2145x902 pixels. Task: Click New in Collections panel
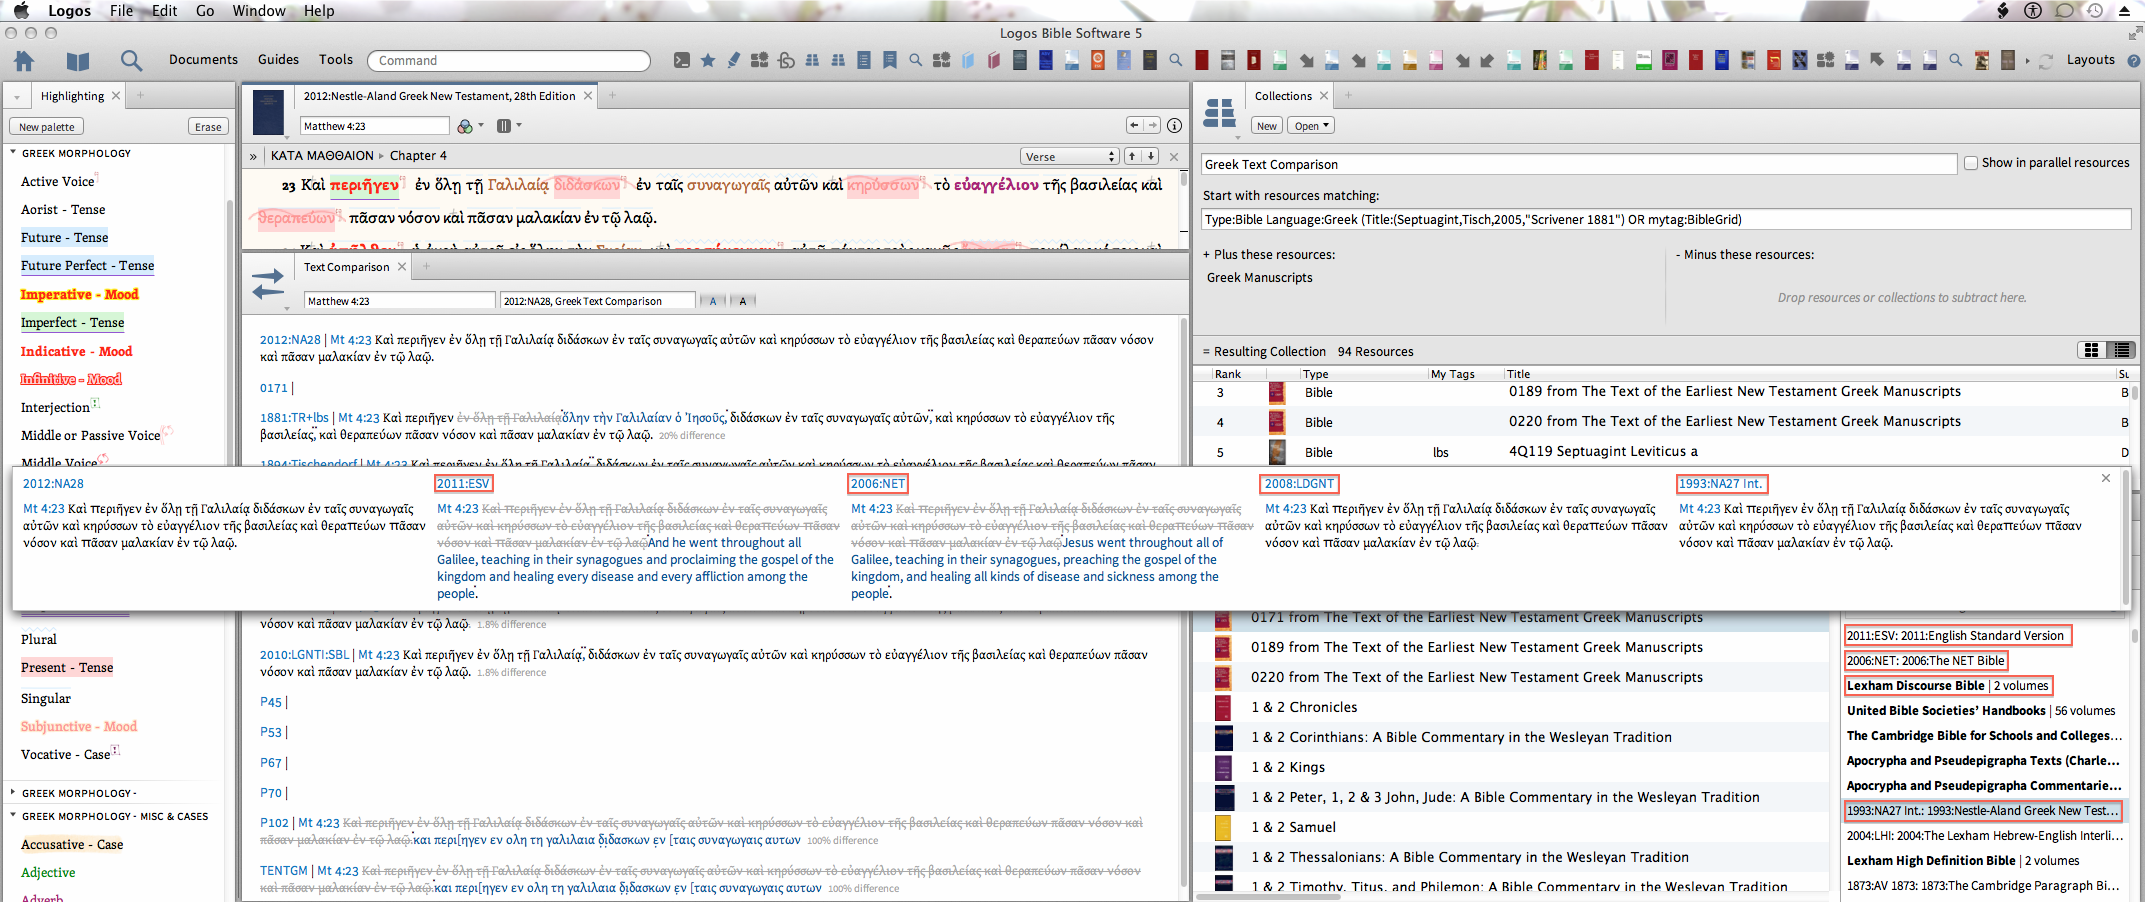click(x=1267, y=126)
